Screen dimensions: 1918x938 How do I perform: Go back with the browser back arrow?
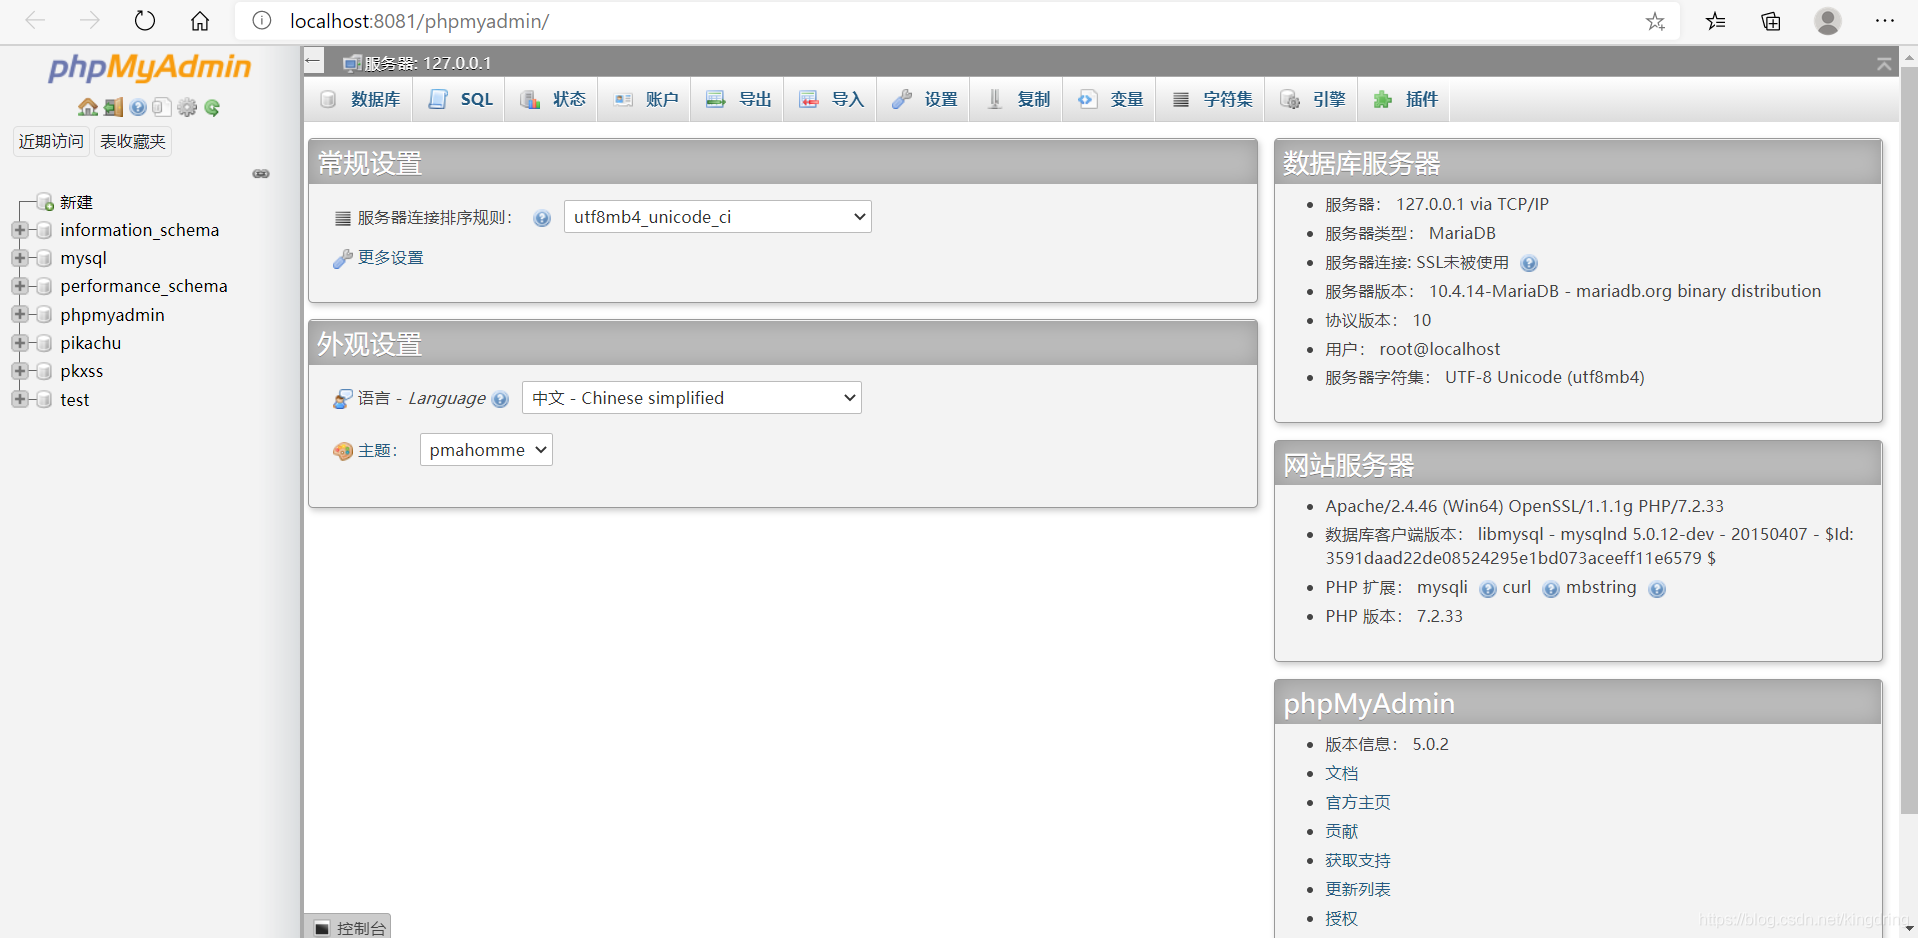[35, 21]
